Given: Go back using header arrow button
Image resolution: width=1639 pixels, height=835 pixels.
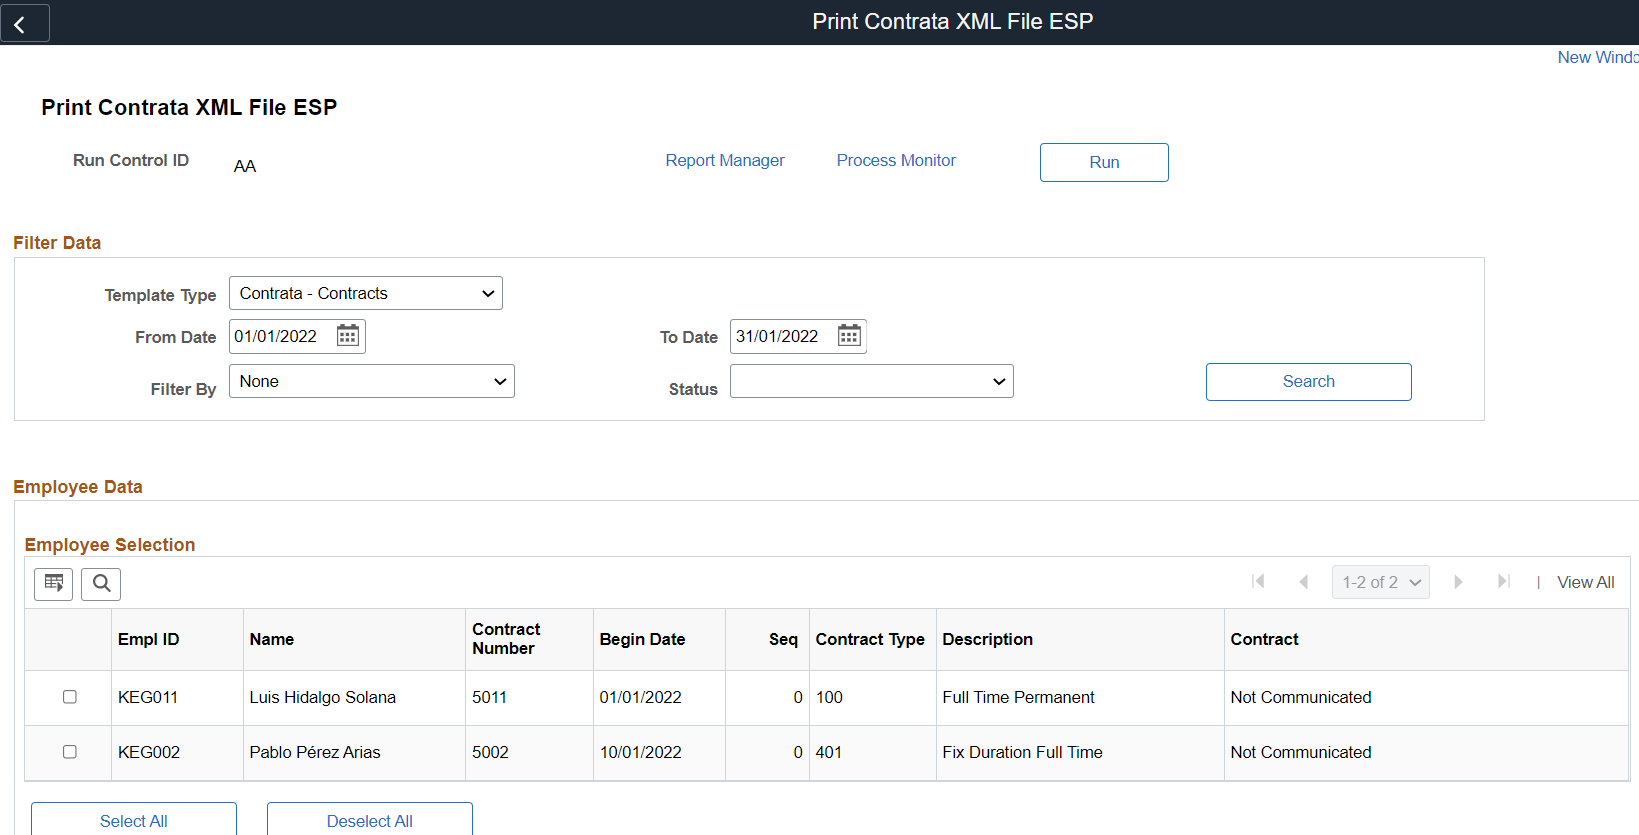Looking at the screenshot, I should coord(25,23).
